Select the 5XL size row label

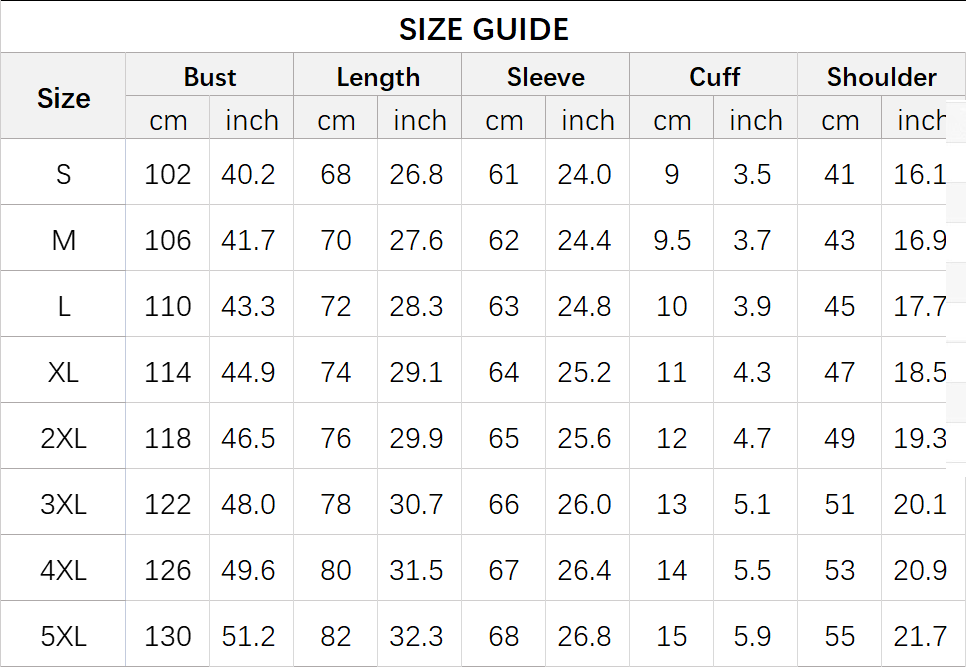[x=63, y=636]
